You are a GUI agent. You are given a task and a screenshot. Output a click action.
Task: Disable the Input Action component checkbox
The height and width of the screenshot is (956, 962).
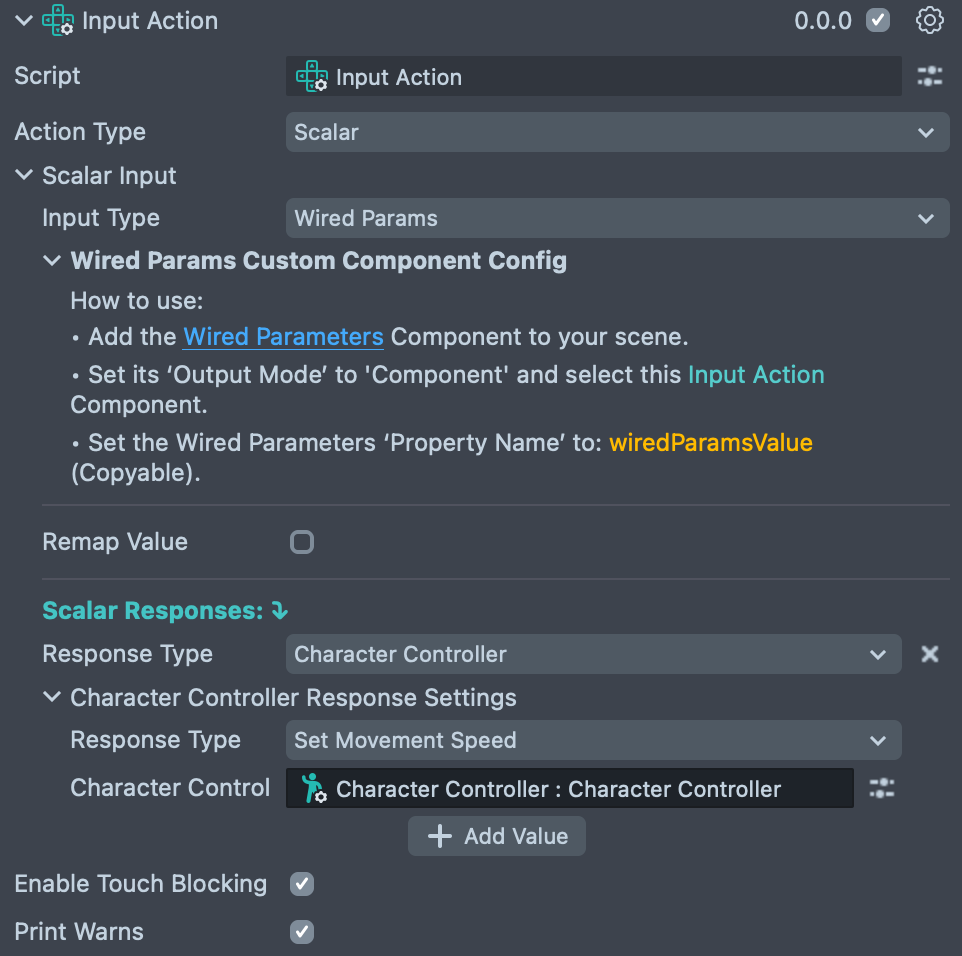tap(878, 21)
